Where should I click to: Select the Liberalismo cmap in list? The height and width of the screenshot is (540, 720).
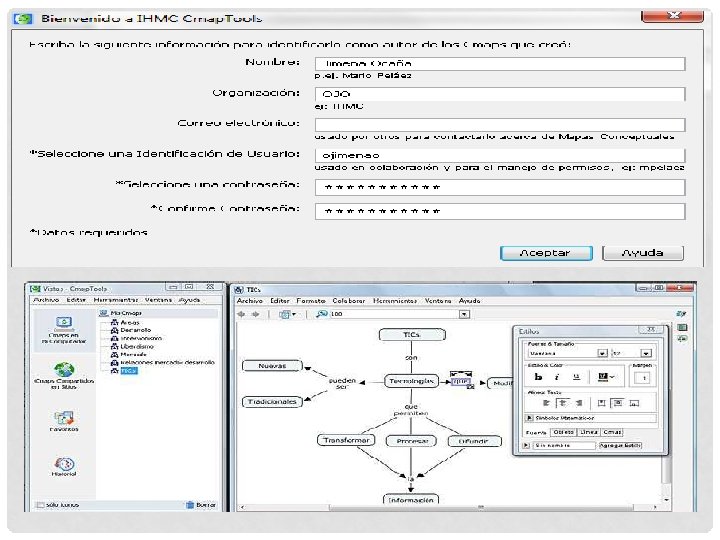coord(132,347)
